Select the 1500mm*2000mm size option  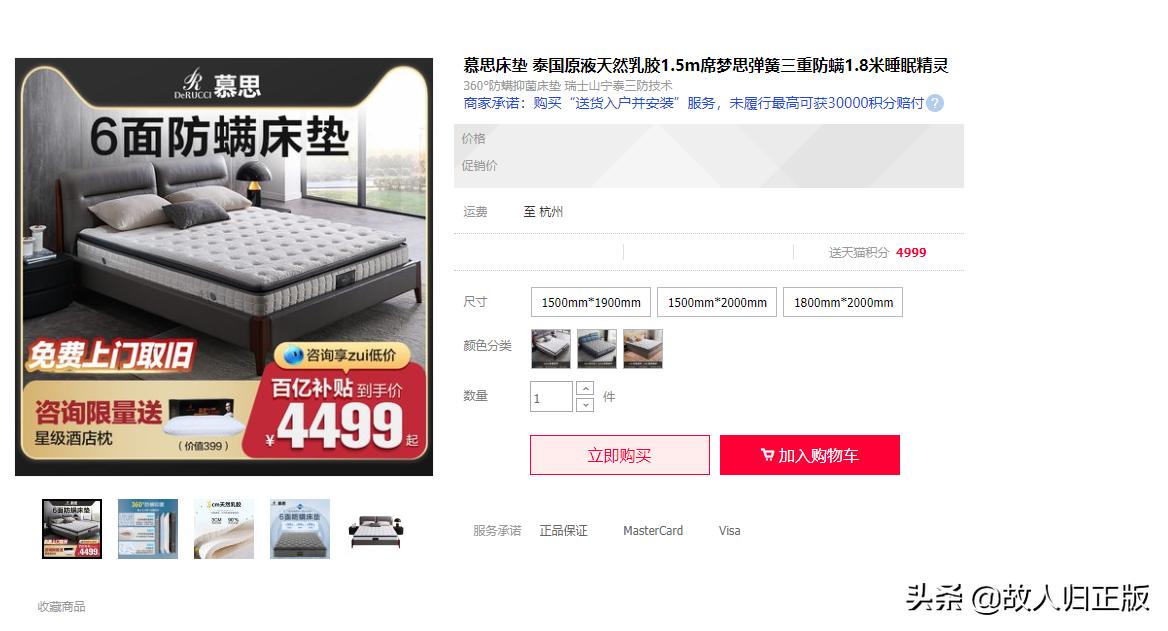pos(717,302)
